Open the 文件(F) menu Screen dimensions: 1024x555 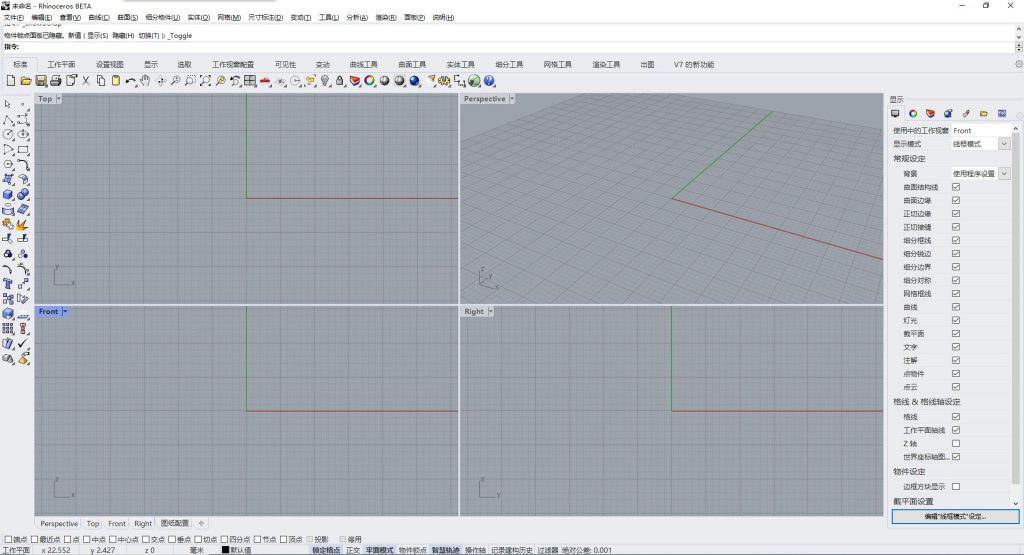[14, 18]
